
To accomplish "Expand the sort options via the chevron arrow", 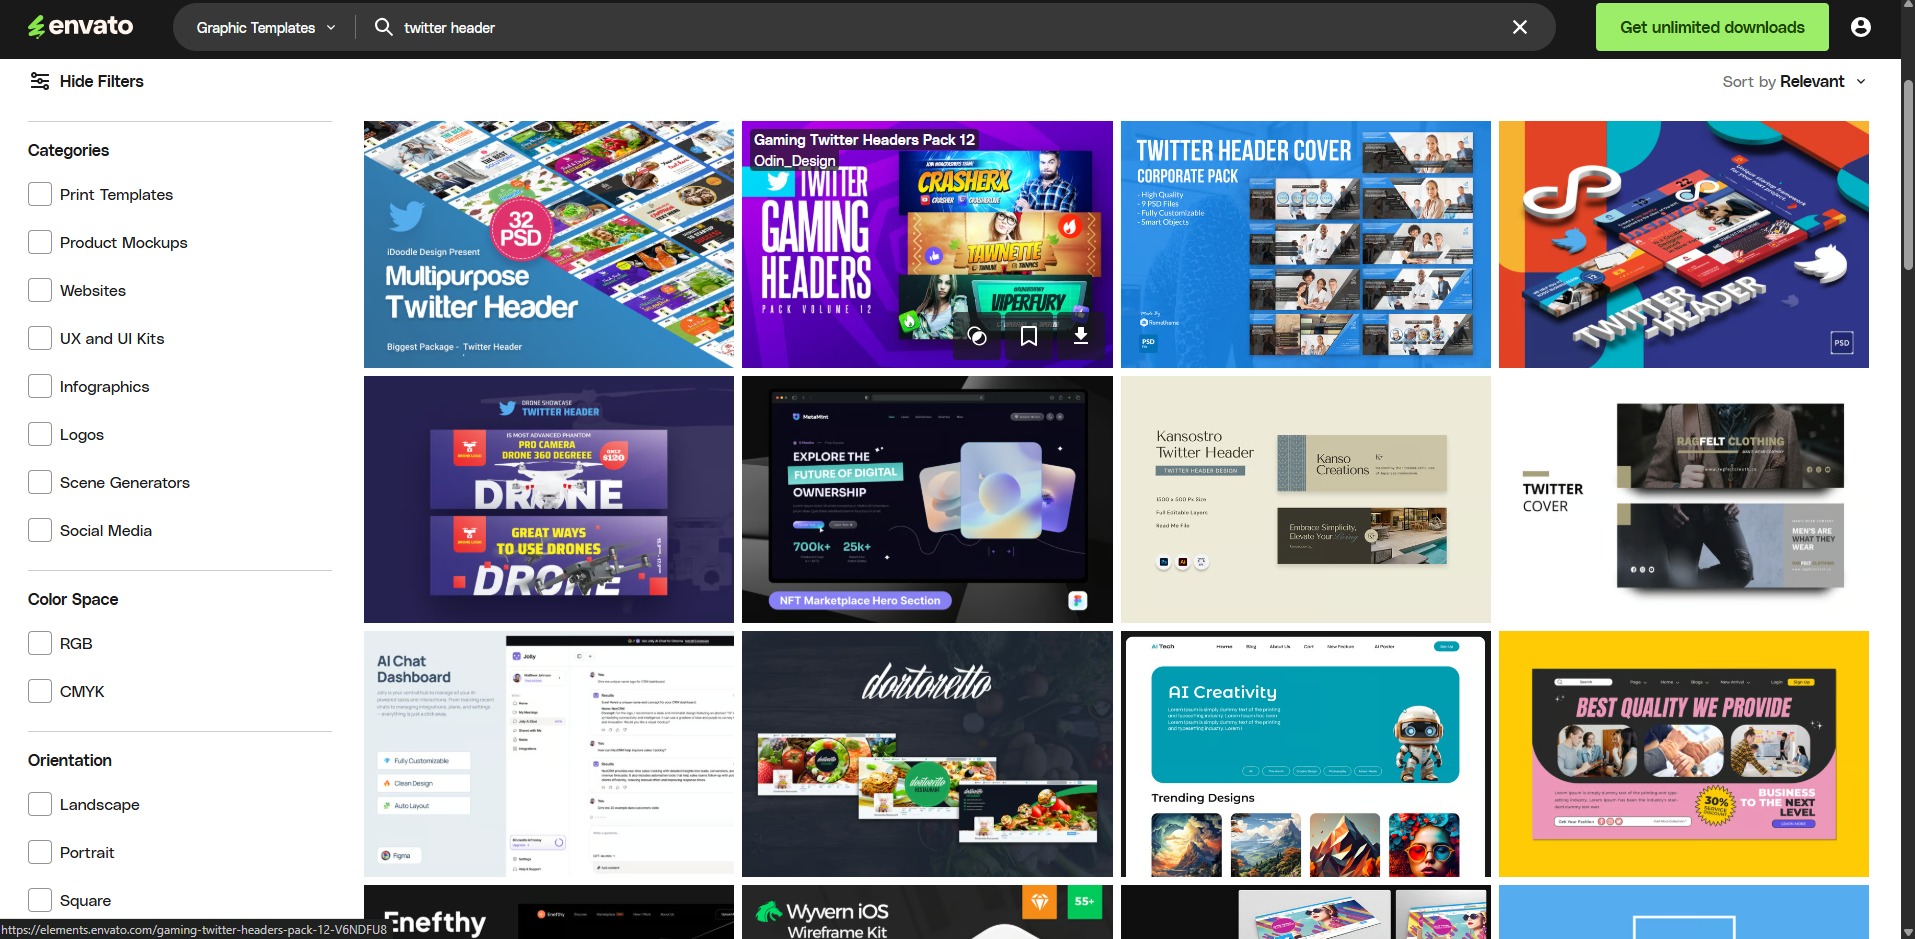I will [1861, 81].
